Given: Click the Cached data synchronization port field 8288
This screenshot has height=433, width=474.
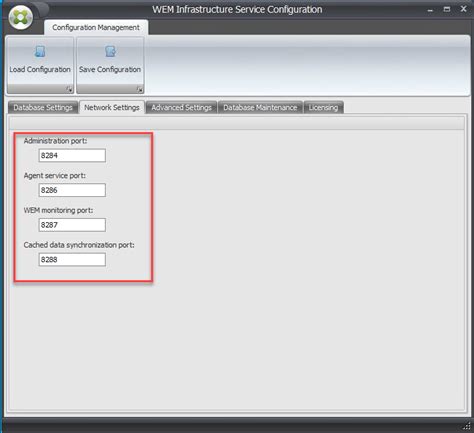Looking at the screenshot, I should click(x=72, y=259).
